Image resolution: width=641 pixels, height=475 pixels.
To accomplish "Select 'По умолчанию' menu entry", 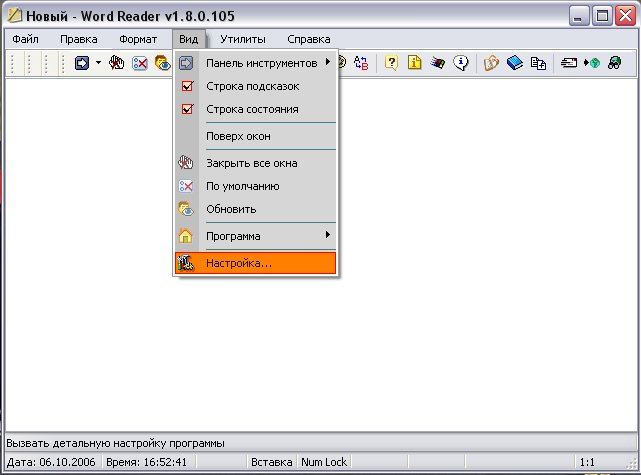I will [256, 186].
